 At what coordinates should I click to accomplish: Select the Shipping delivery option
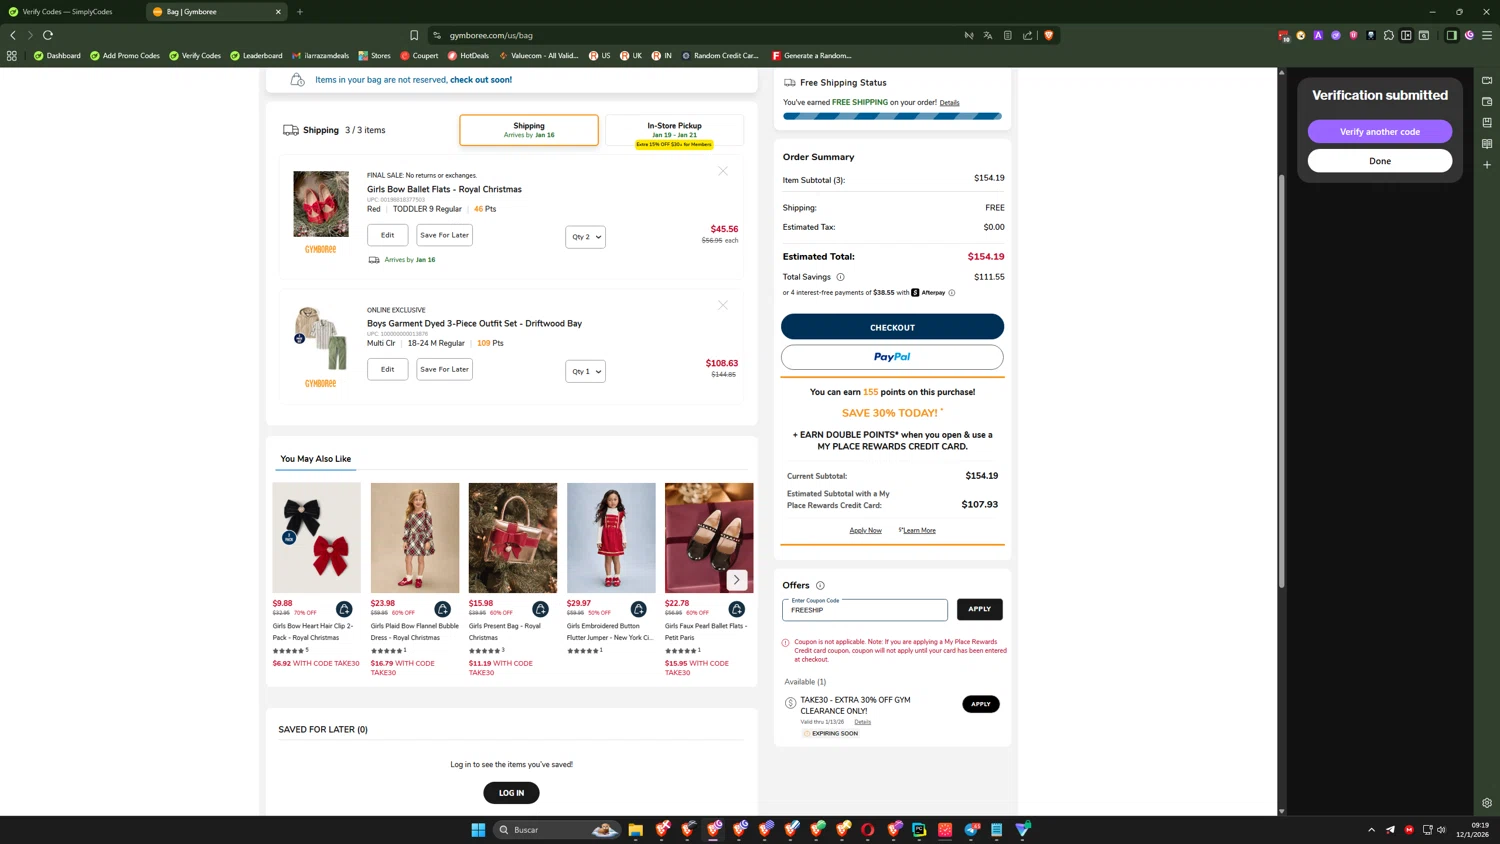[529, 130]
